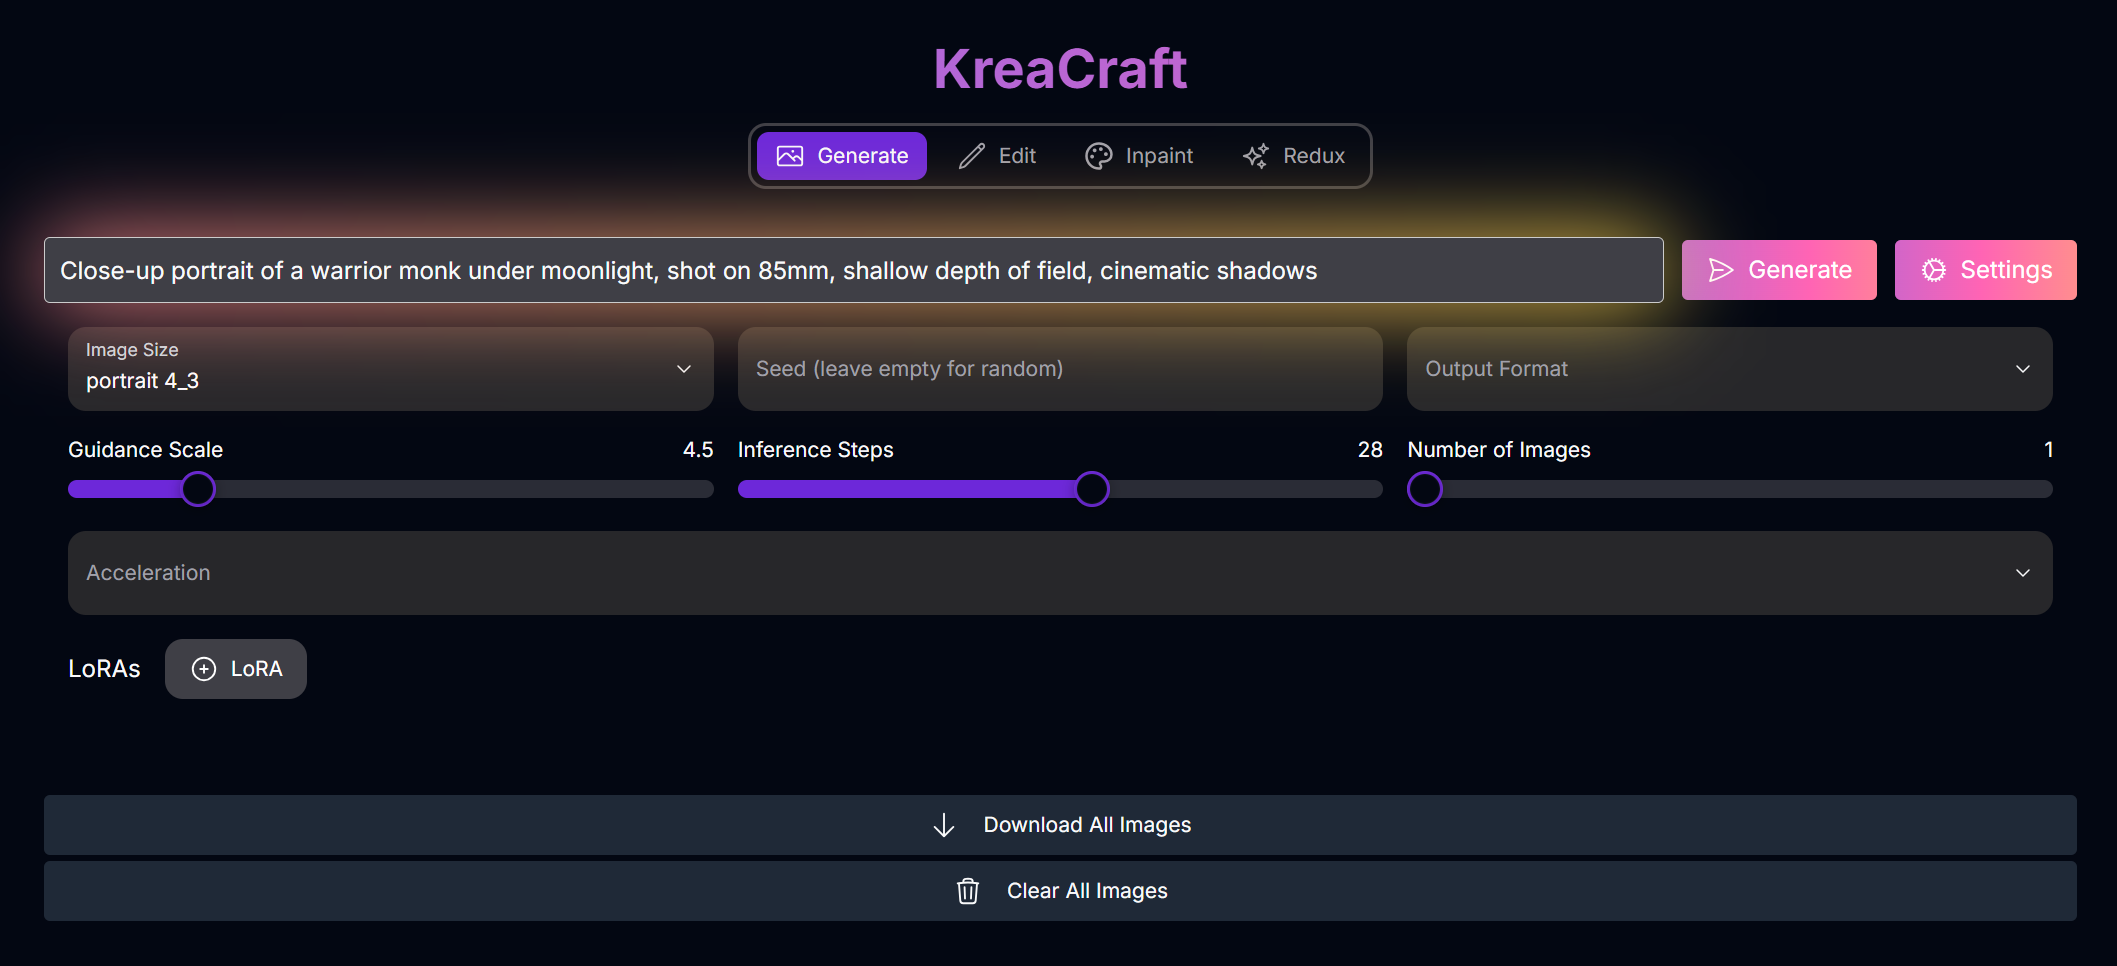
Task: Open the Settings button
Action: point(1986,270)
